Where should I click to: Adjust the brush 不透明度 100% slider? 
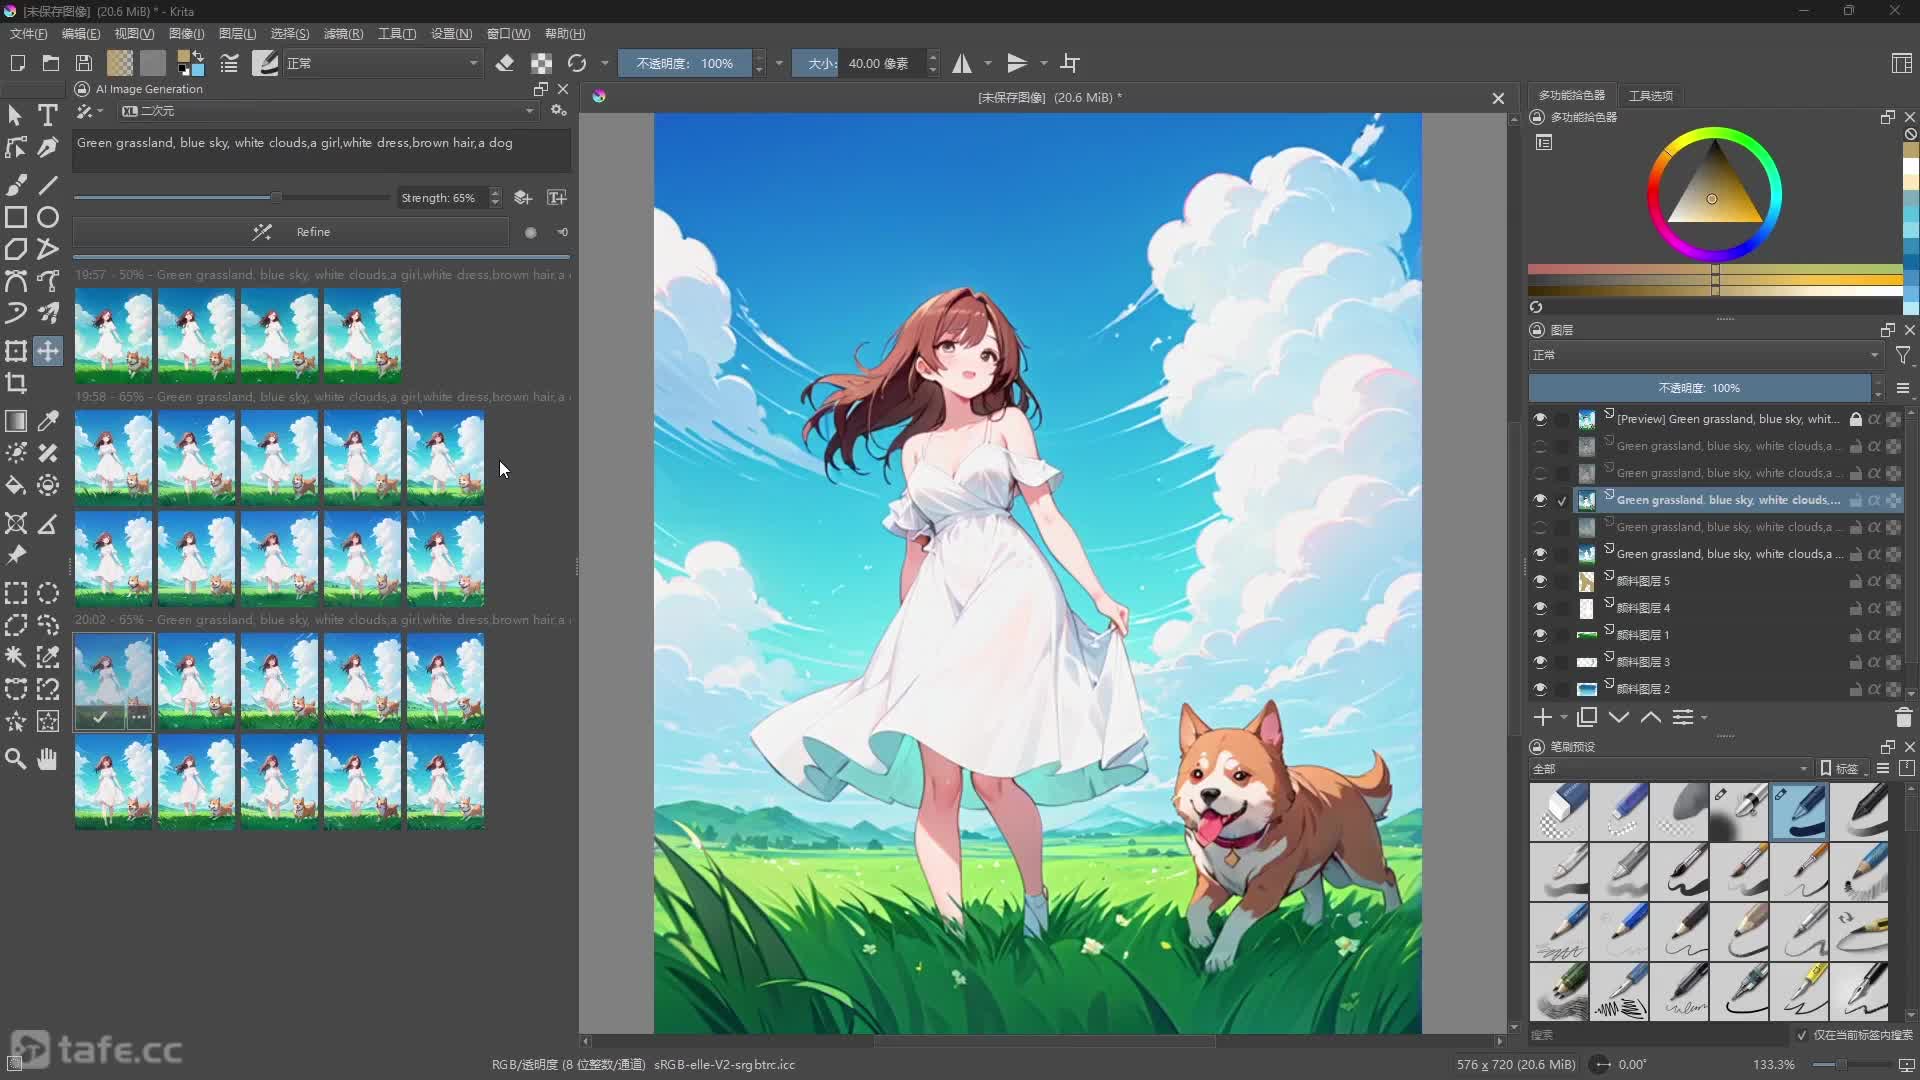point(685,63)
